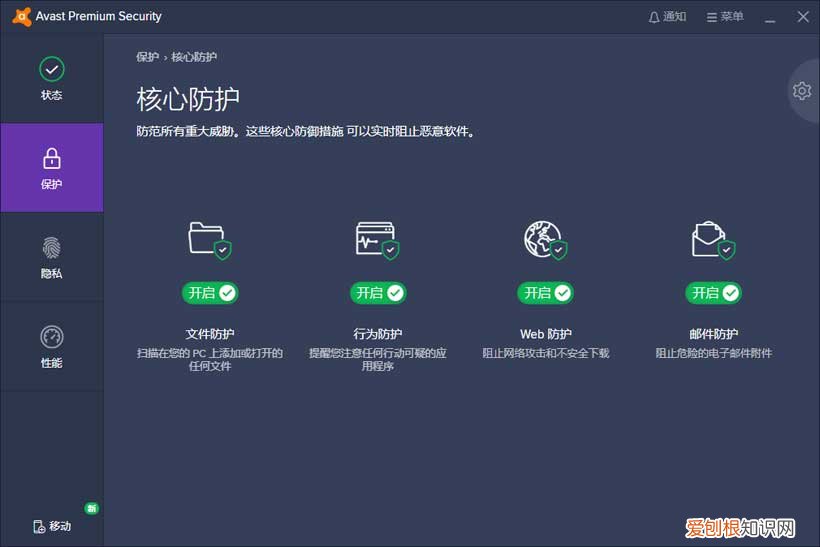Click description 阻止危险的电子邮件附件
The height and width of the screenshot is (547, 820).
click(713, 353)
